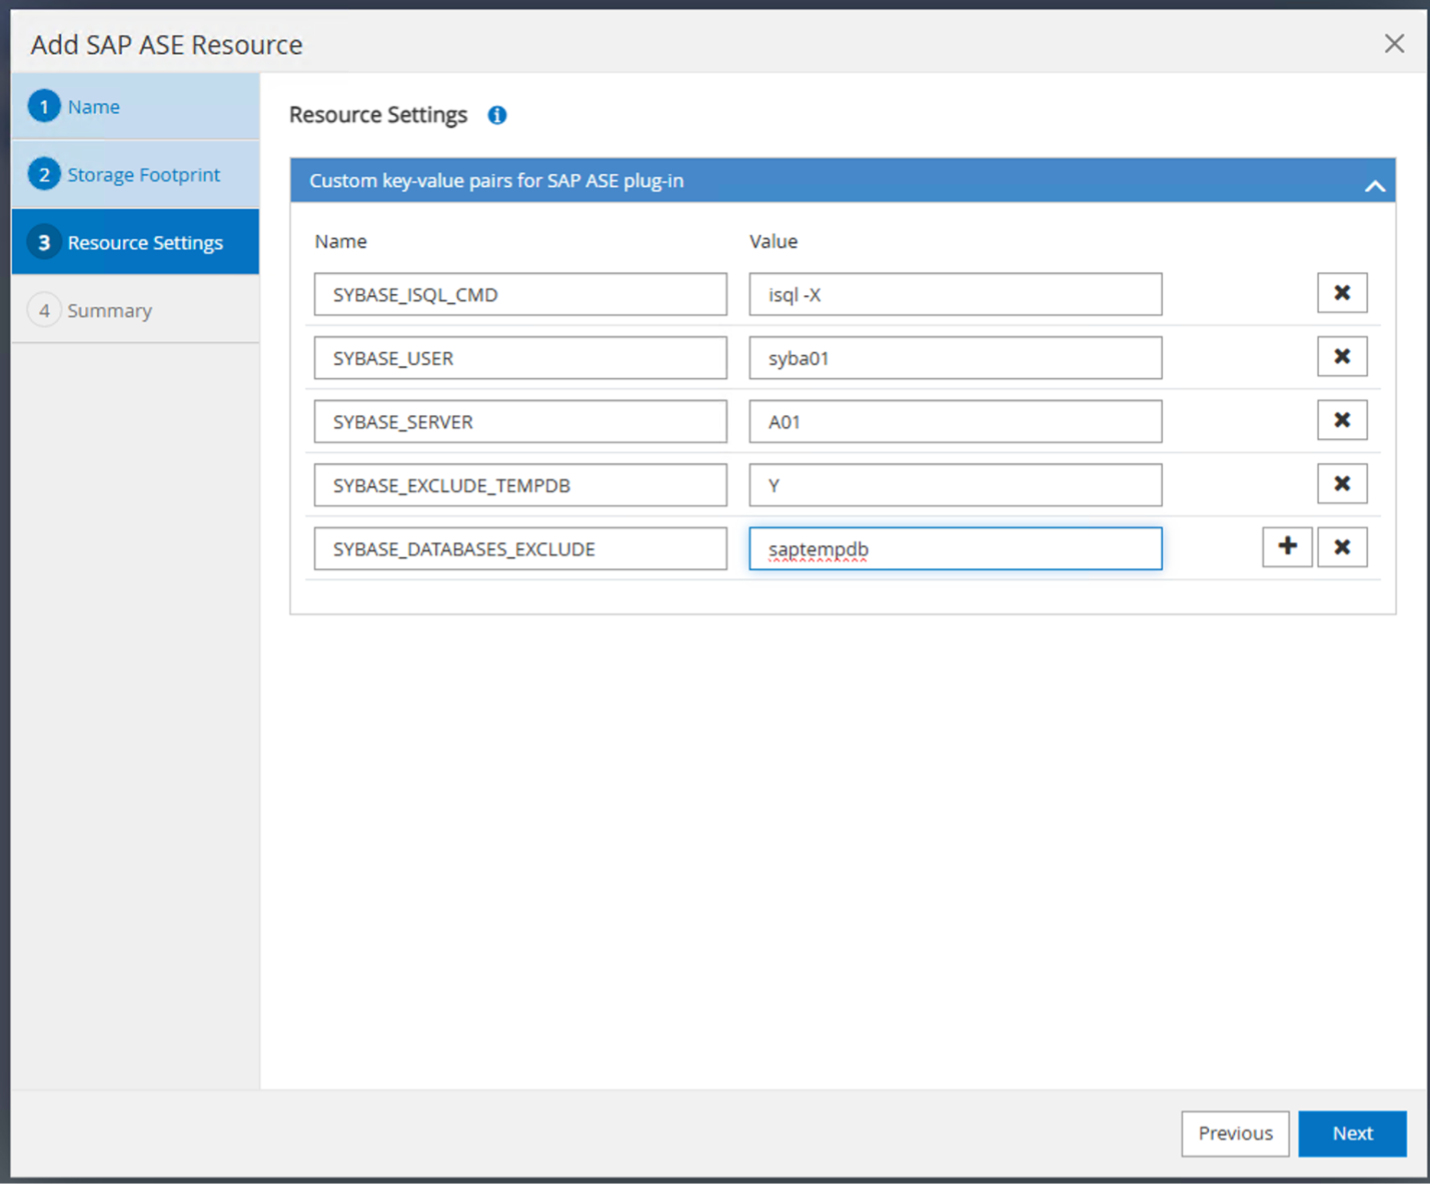Remove the SYBASE_SERVER entry
This screenshot has height=1188, width=1430.
coord(1341,420)
